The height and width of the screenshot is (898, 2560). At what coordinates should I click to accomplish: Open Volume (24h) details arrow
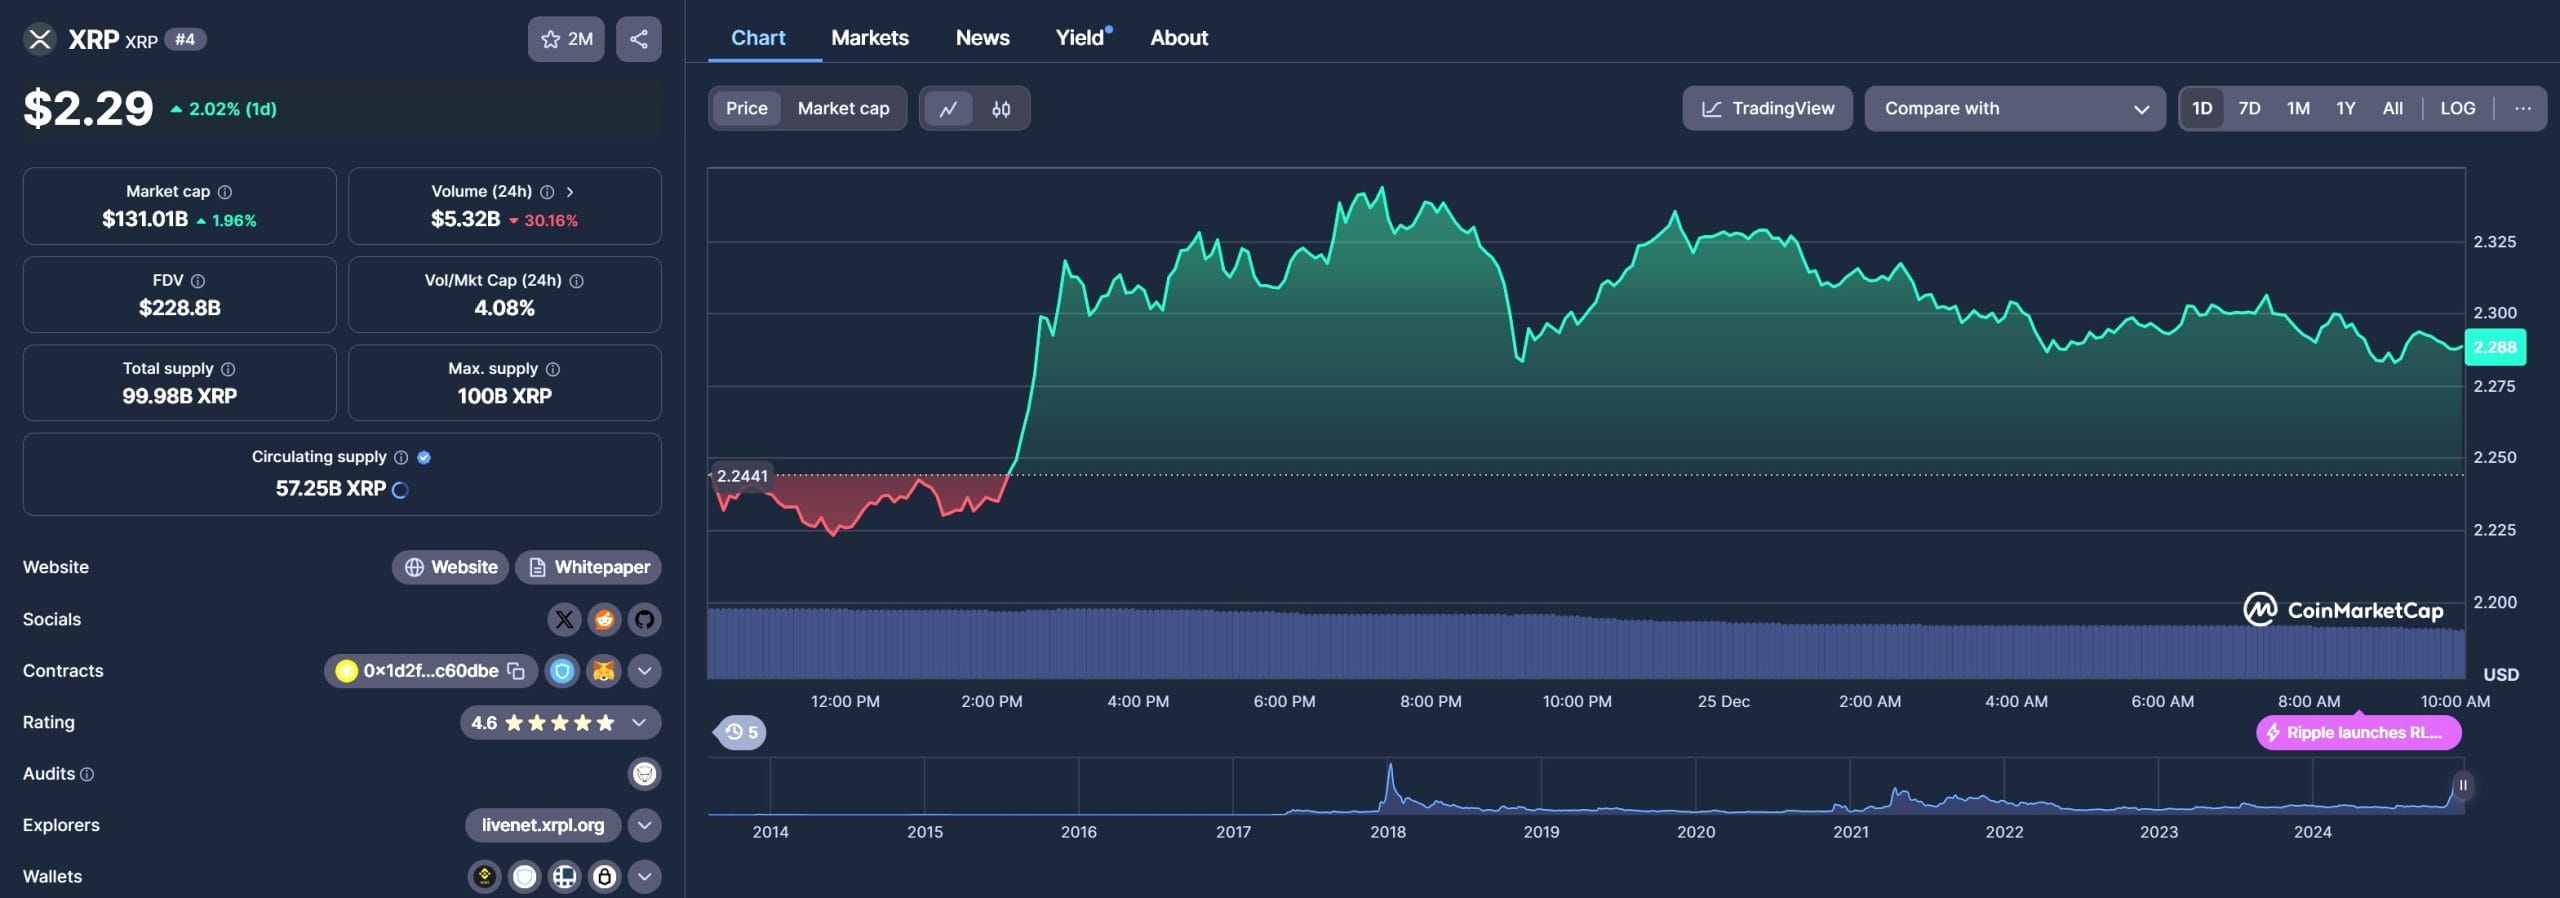point(570,192)
